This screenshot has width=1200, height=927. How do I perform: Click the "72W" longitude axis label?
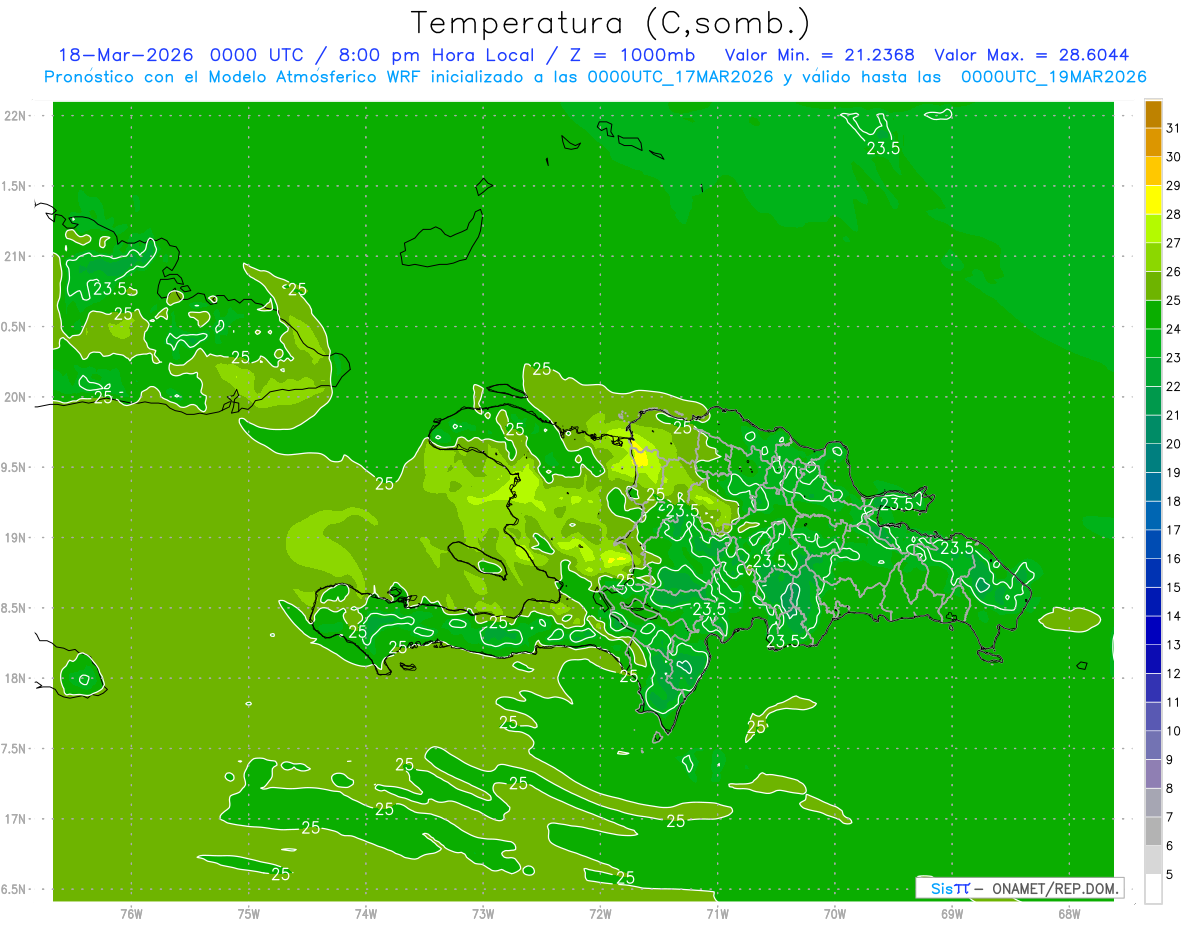[x=600, y=913]
